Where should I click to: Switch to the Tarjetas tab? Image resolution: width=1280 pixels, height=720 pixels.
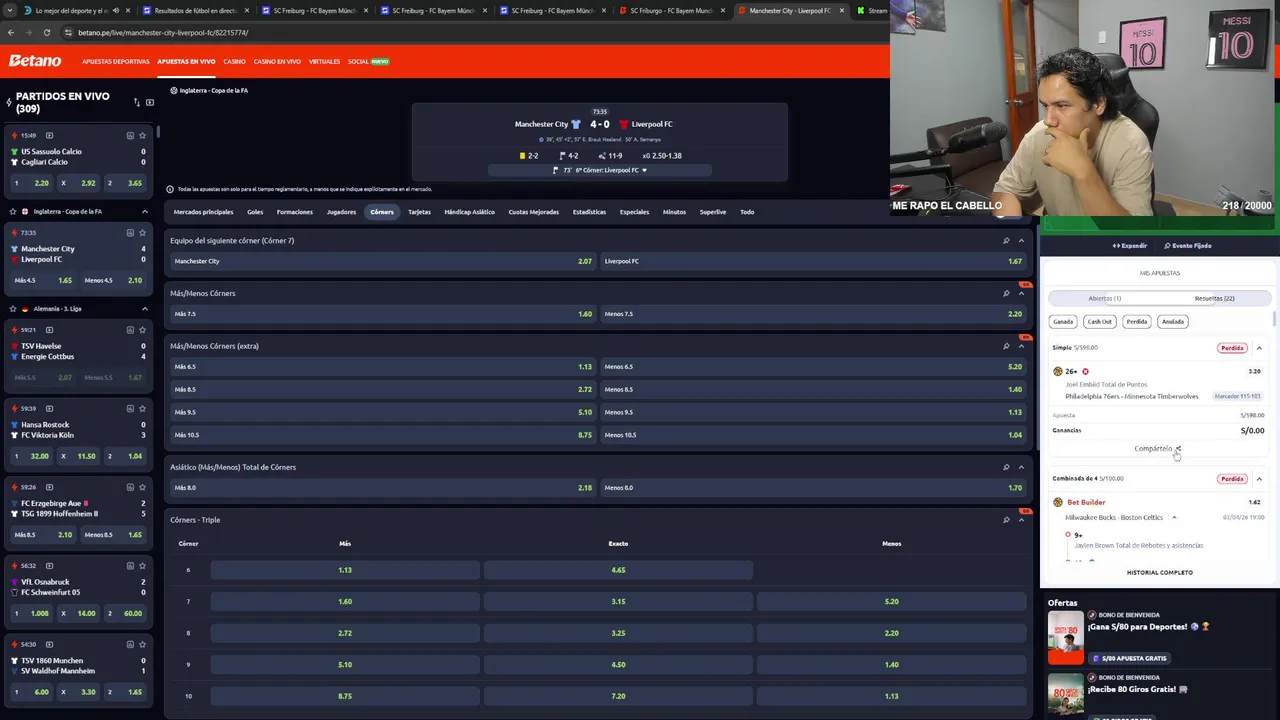(x=419, y=212)
